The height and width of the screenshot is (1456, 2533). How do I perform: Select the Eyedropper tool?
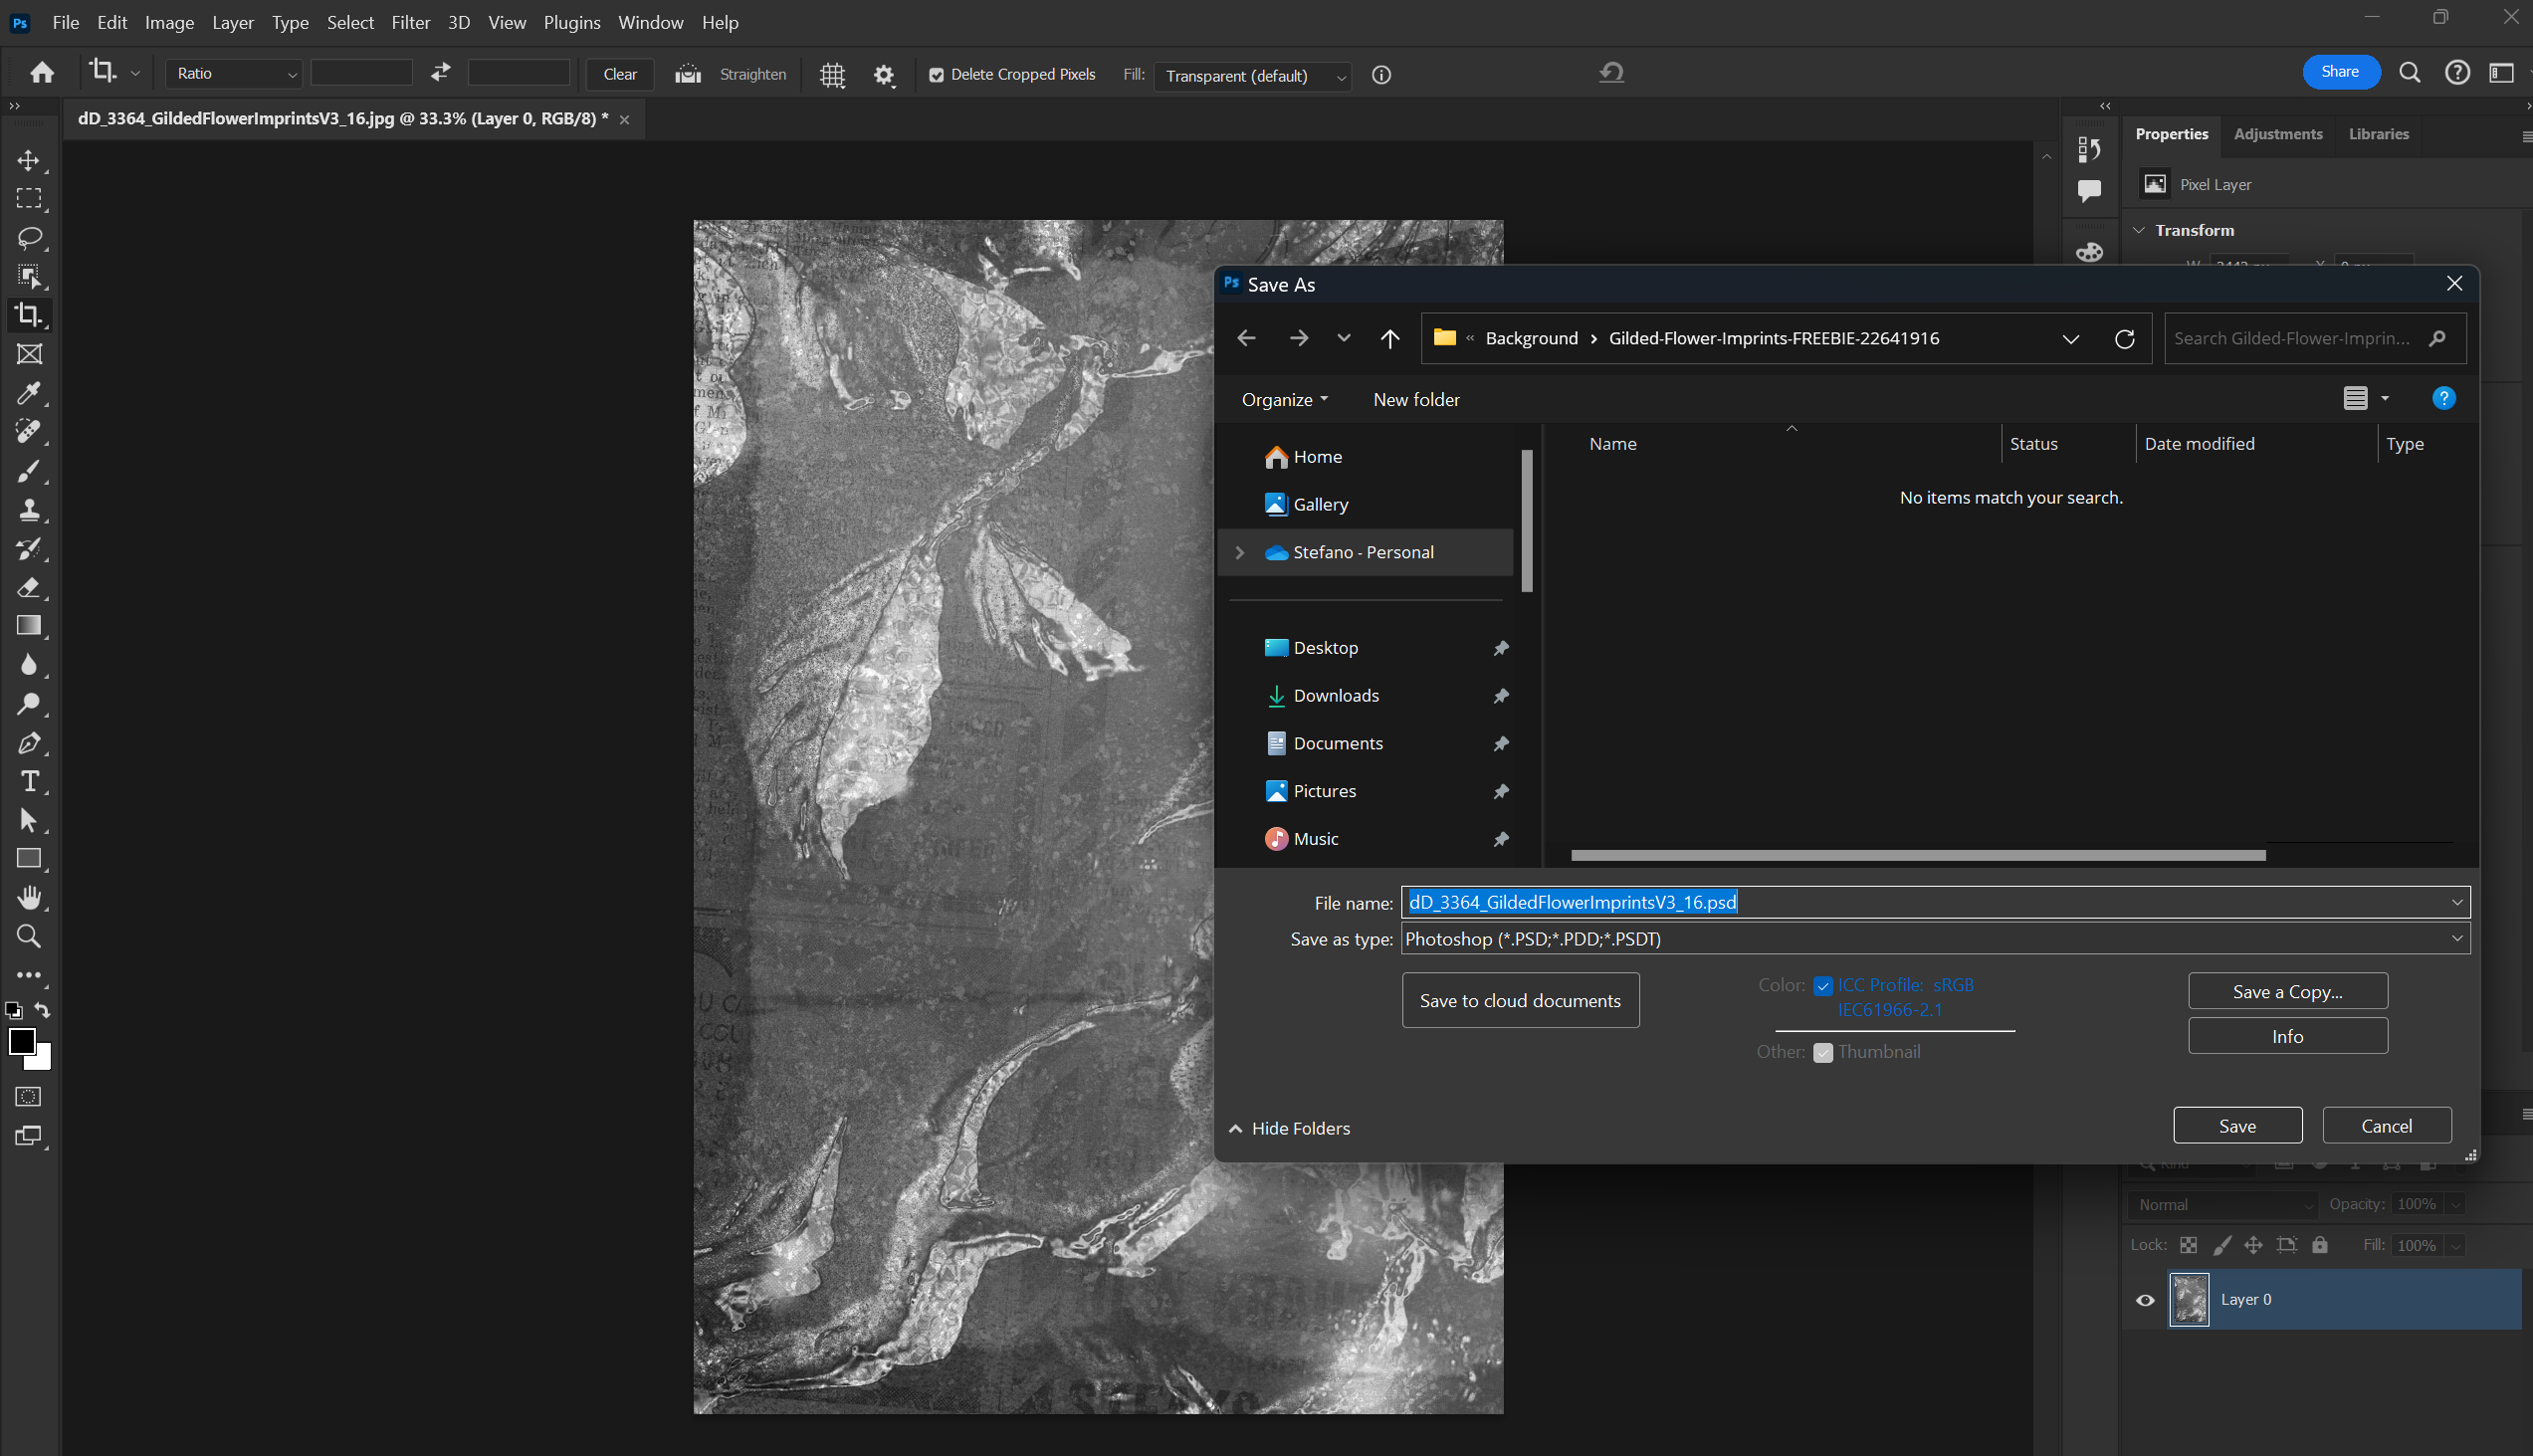coord(29,393)
